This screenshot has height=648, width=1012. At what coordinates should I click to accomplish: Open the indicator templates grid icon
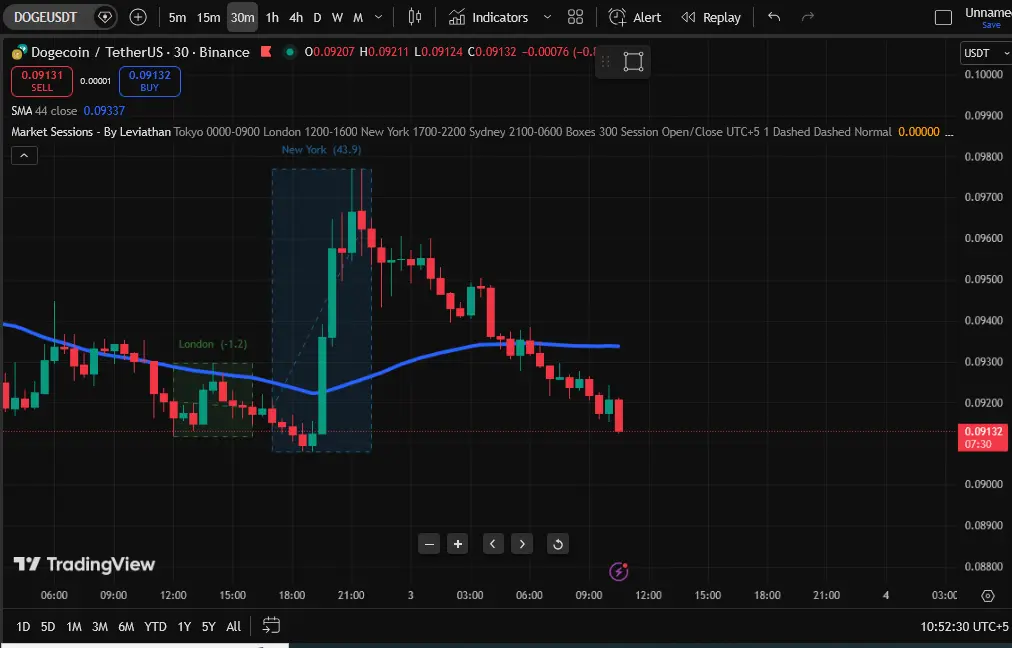pos(575,17)
